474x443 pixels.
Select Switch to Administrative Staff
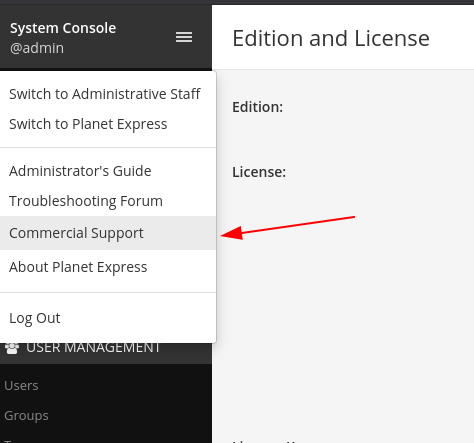[x=105, y=94]
